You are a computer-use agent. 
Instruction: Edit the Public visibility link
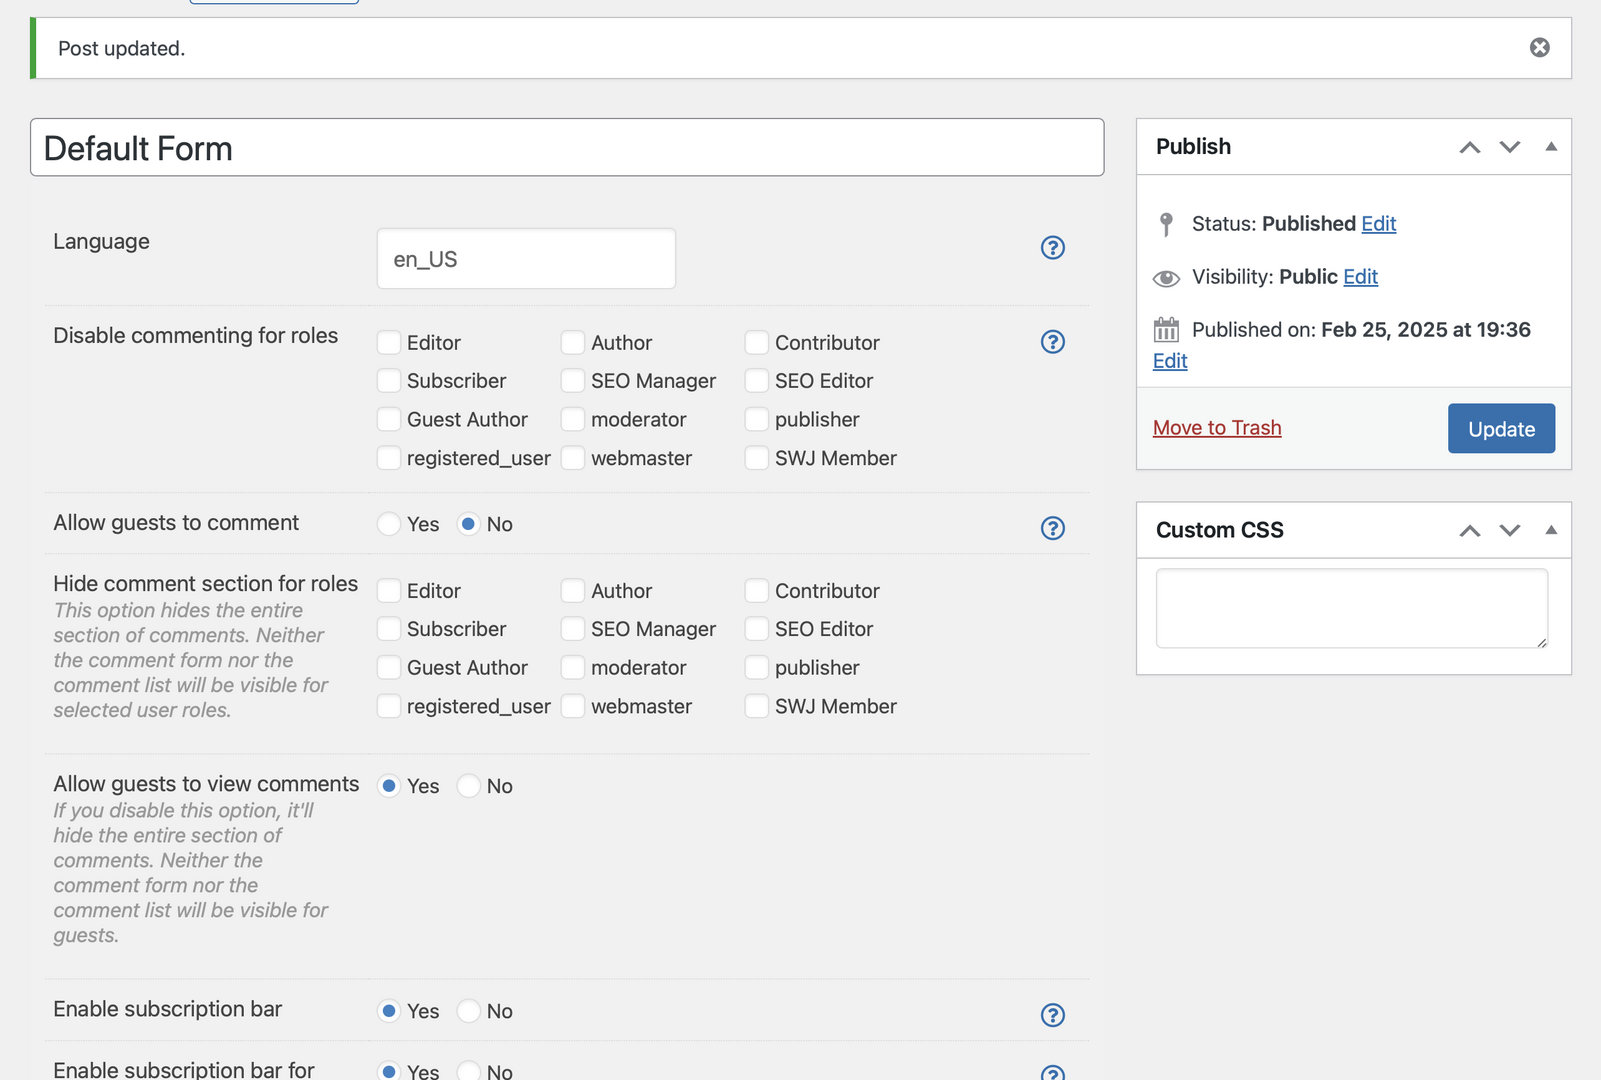click(1360, 277)
